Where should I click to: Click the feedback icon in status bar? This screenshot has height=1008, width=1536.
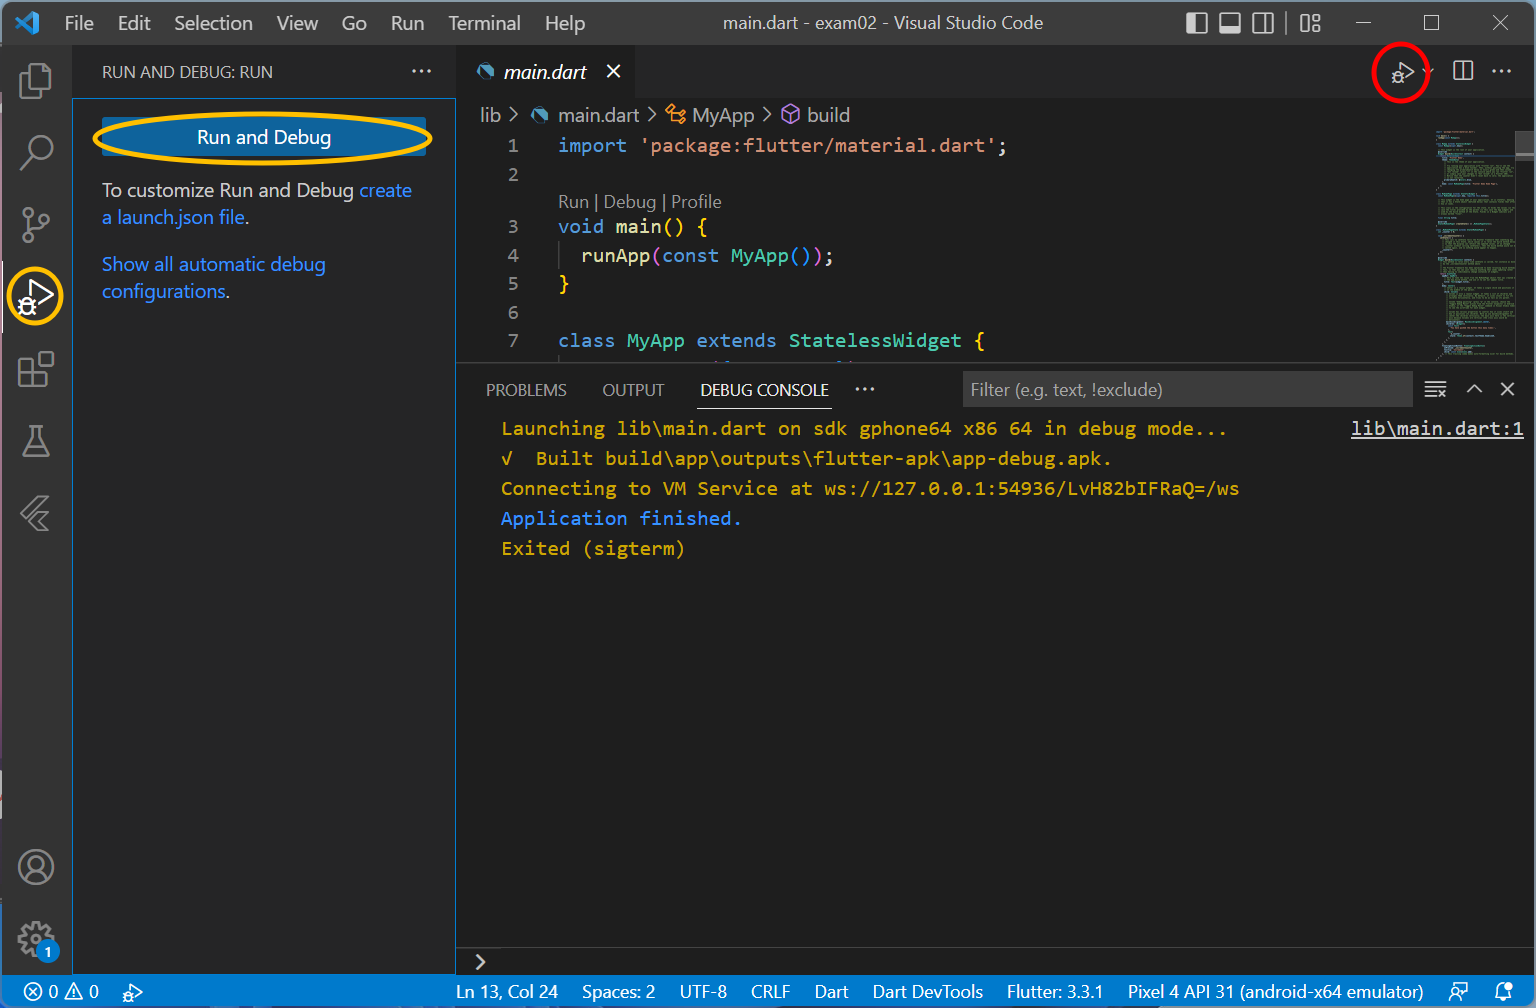[x=1459, y=992]
